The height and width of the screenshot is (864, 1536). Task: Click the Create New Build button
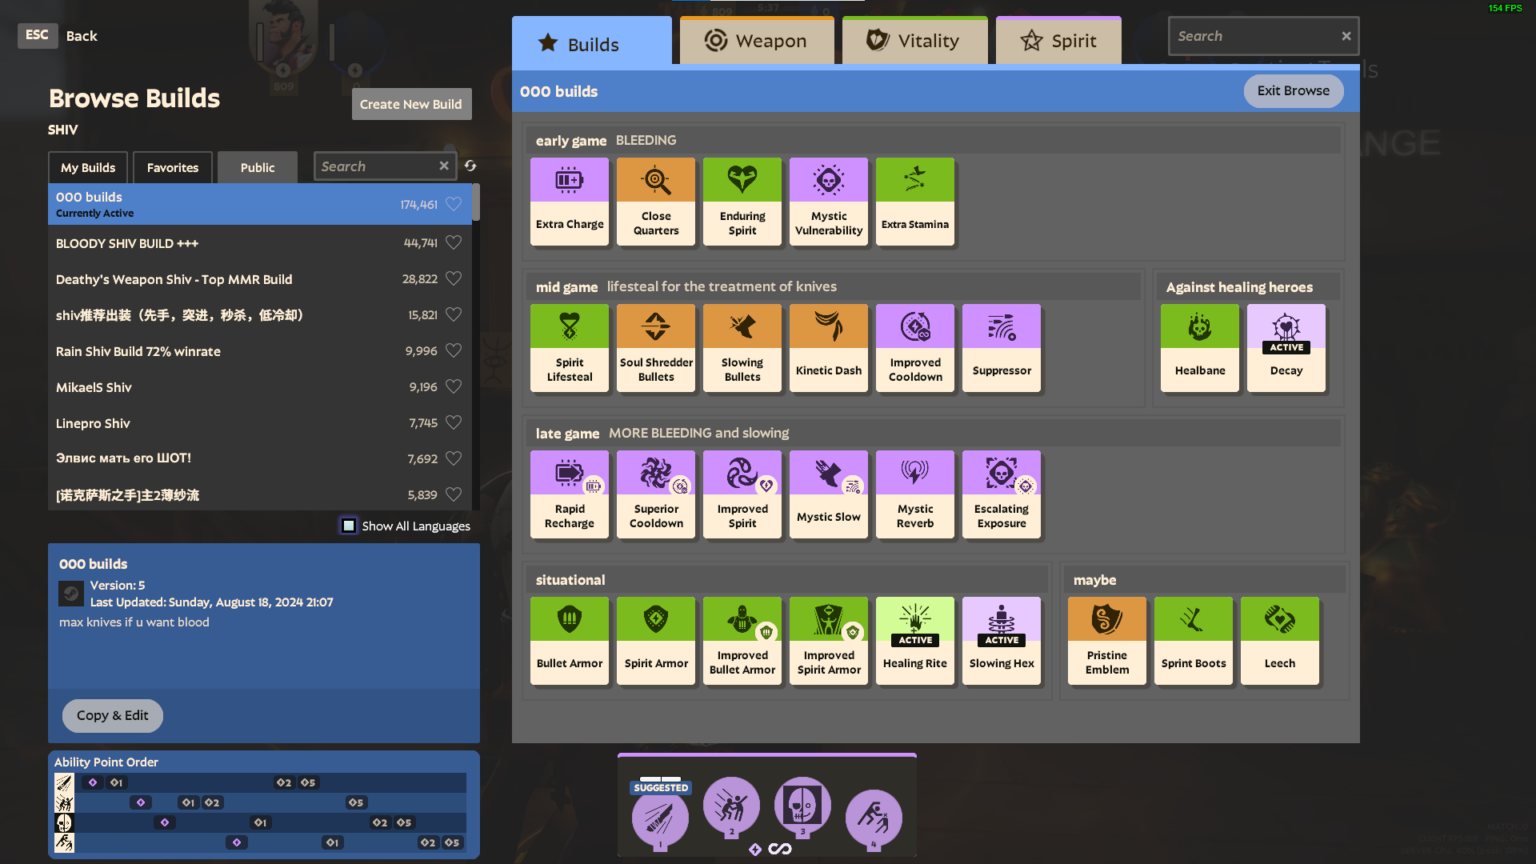click(x=411, y=104)
